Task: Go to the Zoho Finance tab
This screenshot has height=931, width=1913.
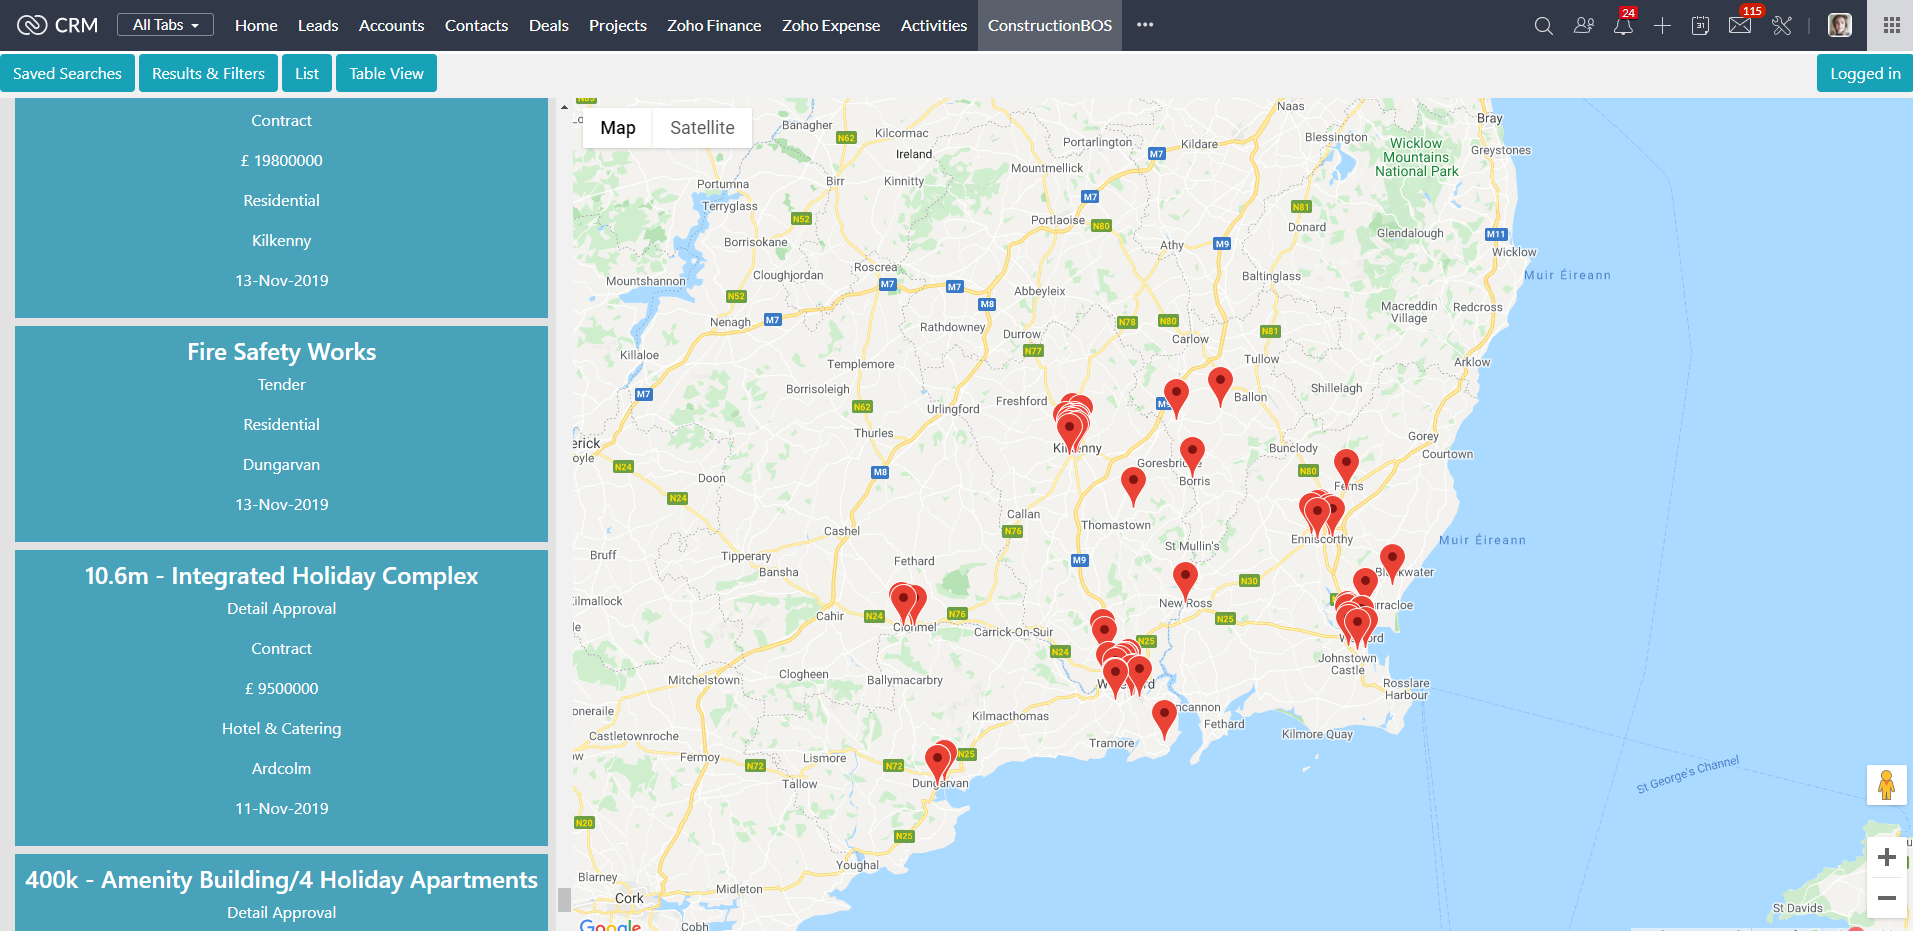Action: (x=714, y=26)
